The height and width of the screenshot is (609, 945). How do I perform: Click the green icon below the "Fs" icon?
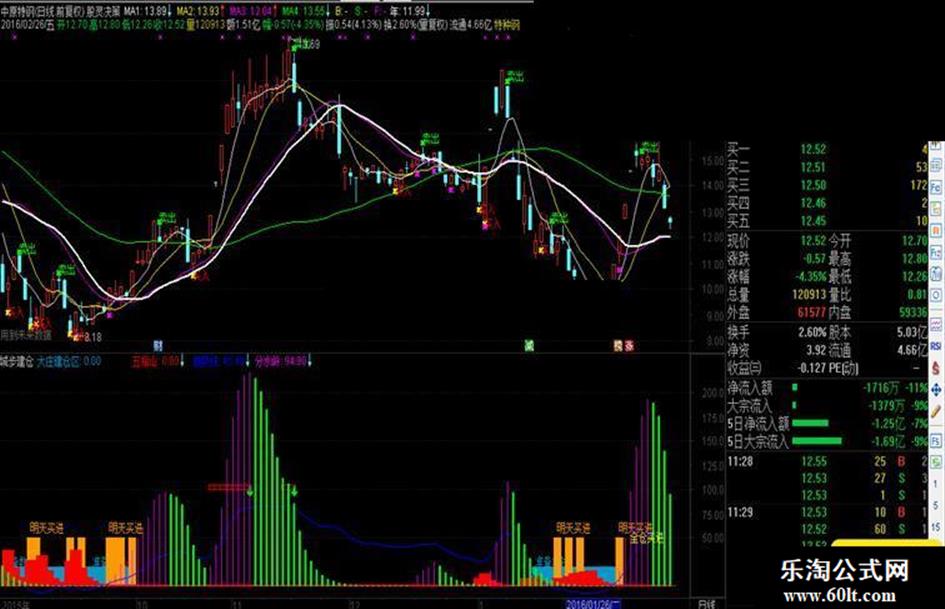click(936, 462)
